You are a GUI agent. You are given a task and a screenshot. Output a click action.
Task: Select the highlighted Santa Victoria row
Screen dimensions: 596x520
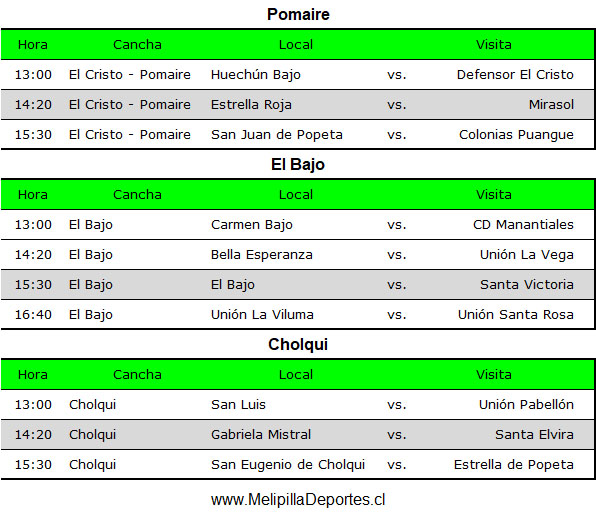[297, 285]
